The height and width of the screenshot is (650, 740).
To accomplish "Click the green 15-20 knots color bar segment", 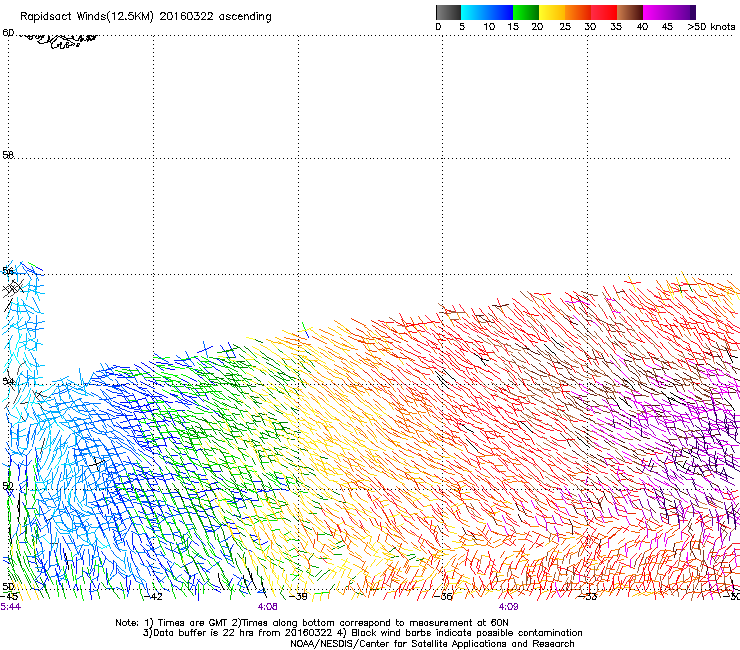I will coord(526,12).
